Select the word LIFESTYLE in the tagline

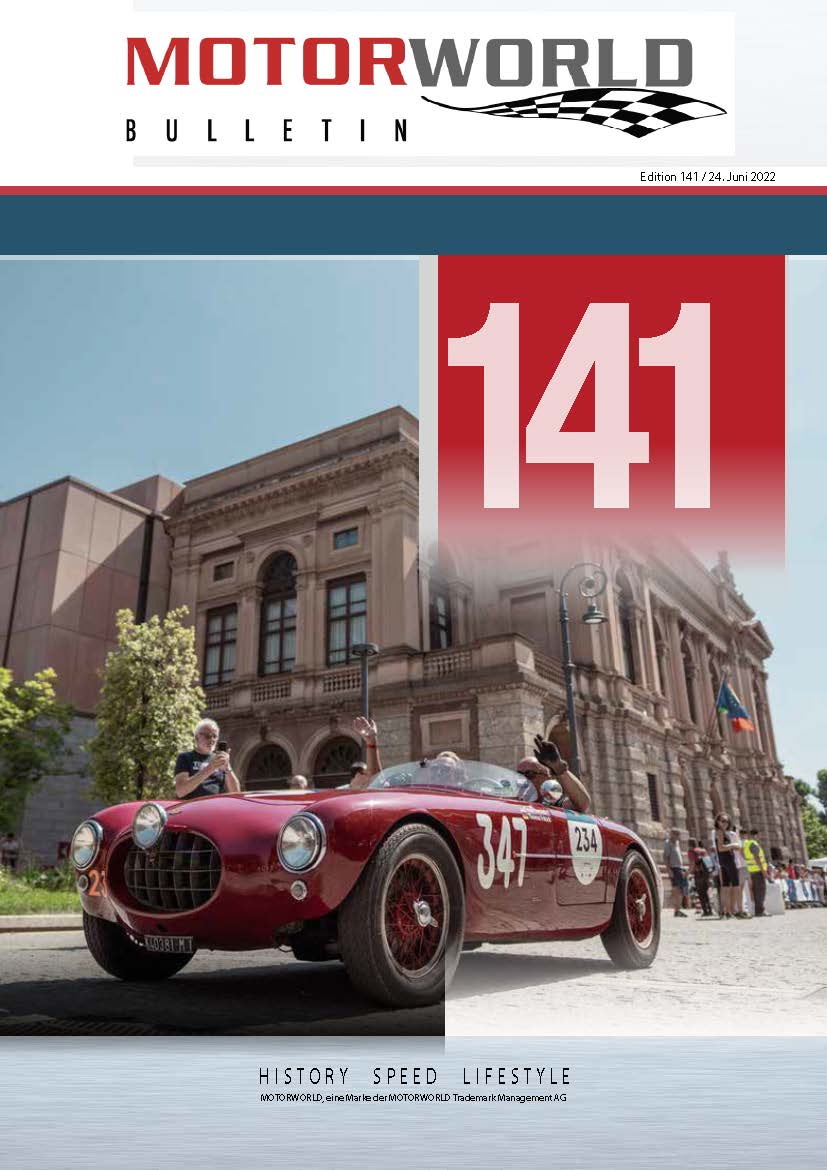pyautogui.click(x=517, y=1076)
